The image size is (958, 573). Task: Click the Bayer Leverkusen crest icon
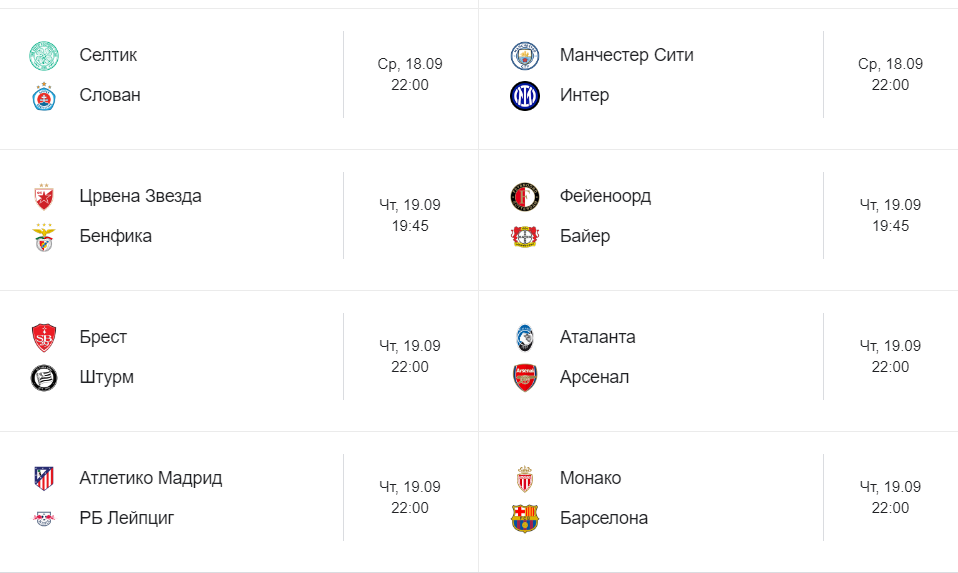[x=525, y=237]
